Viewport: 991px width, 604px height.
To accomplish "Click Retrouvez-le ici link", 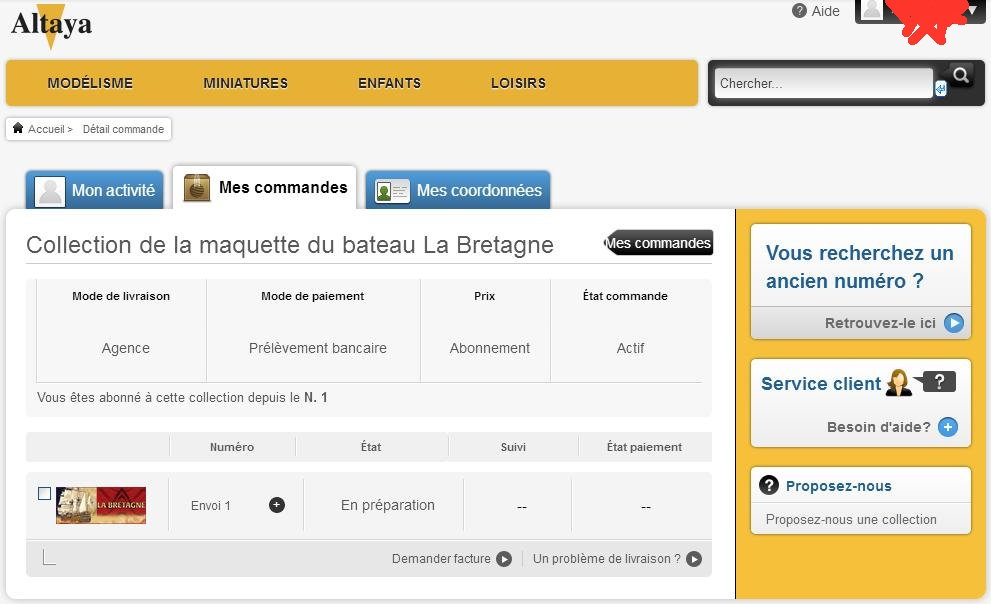I will point(880,323).
